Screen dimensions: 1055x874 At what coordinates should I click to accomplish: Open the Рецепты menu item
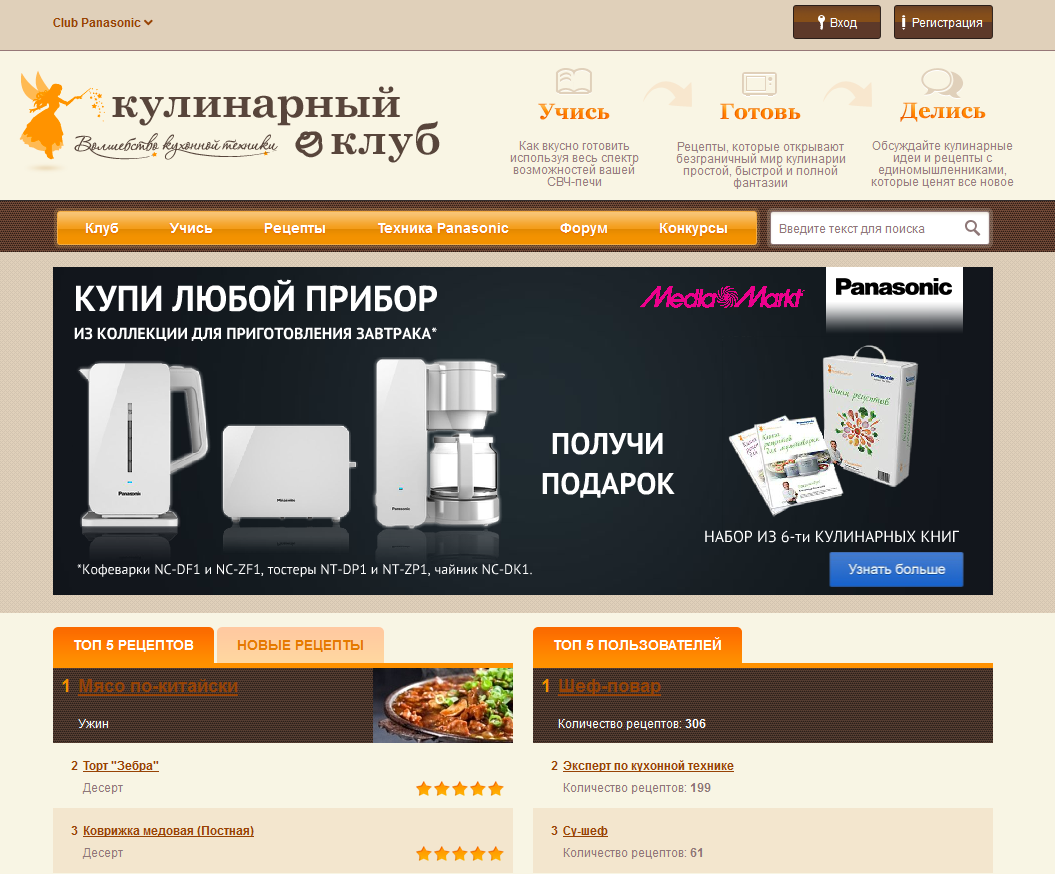(x=295, y=228)
